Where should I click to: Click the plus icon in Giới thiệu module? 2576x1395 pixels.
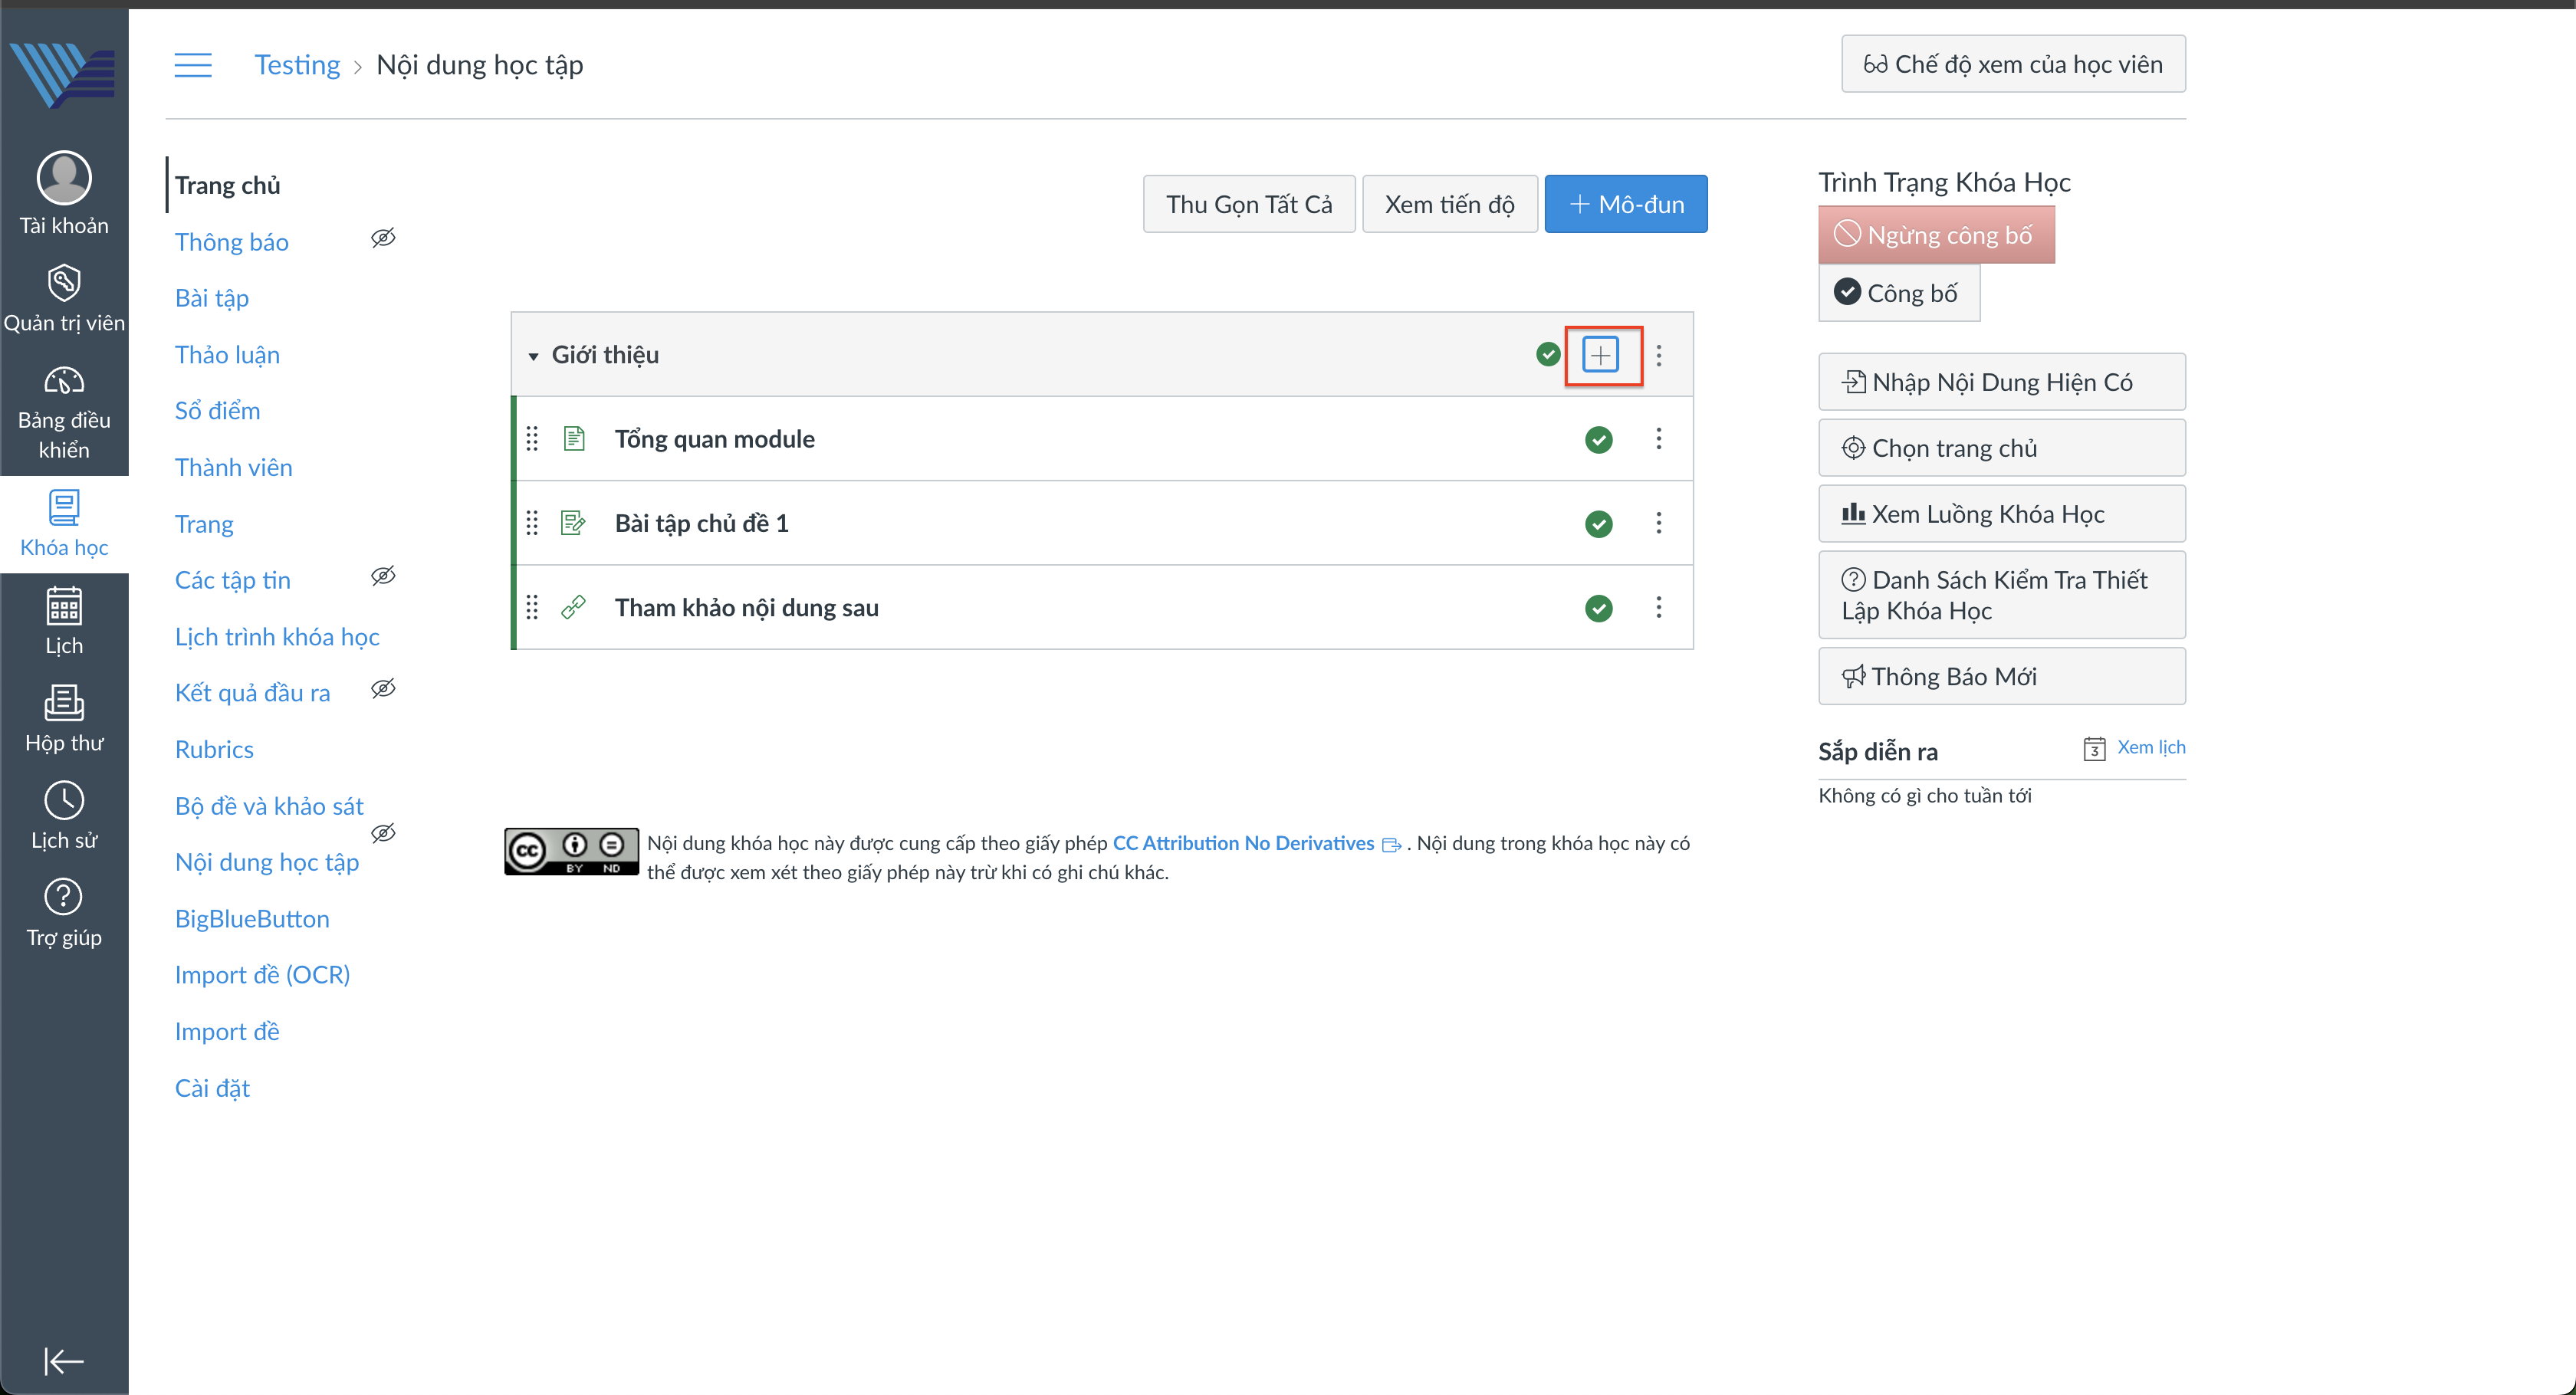pyautogui.click(x=1600, y=355)
